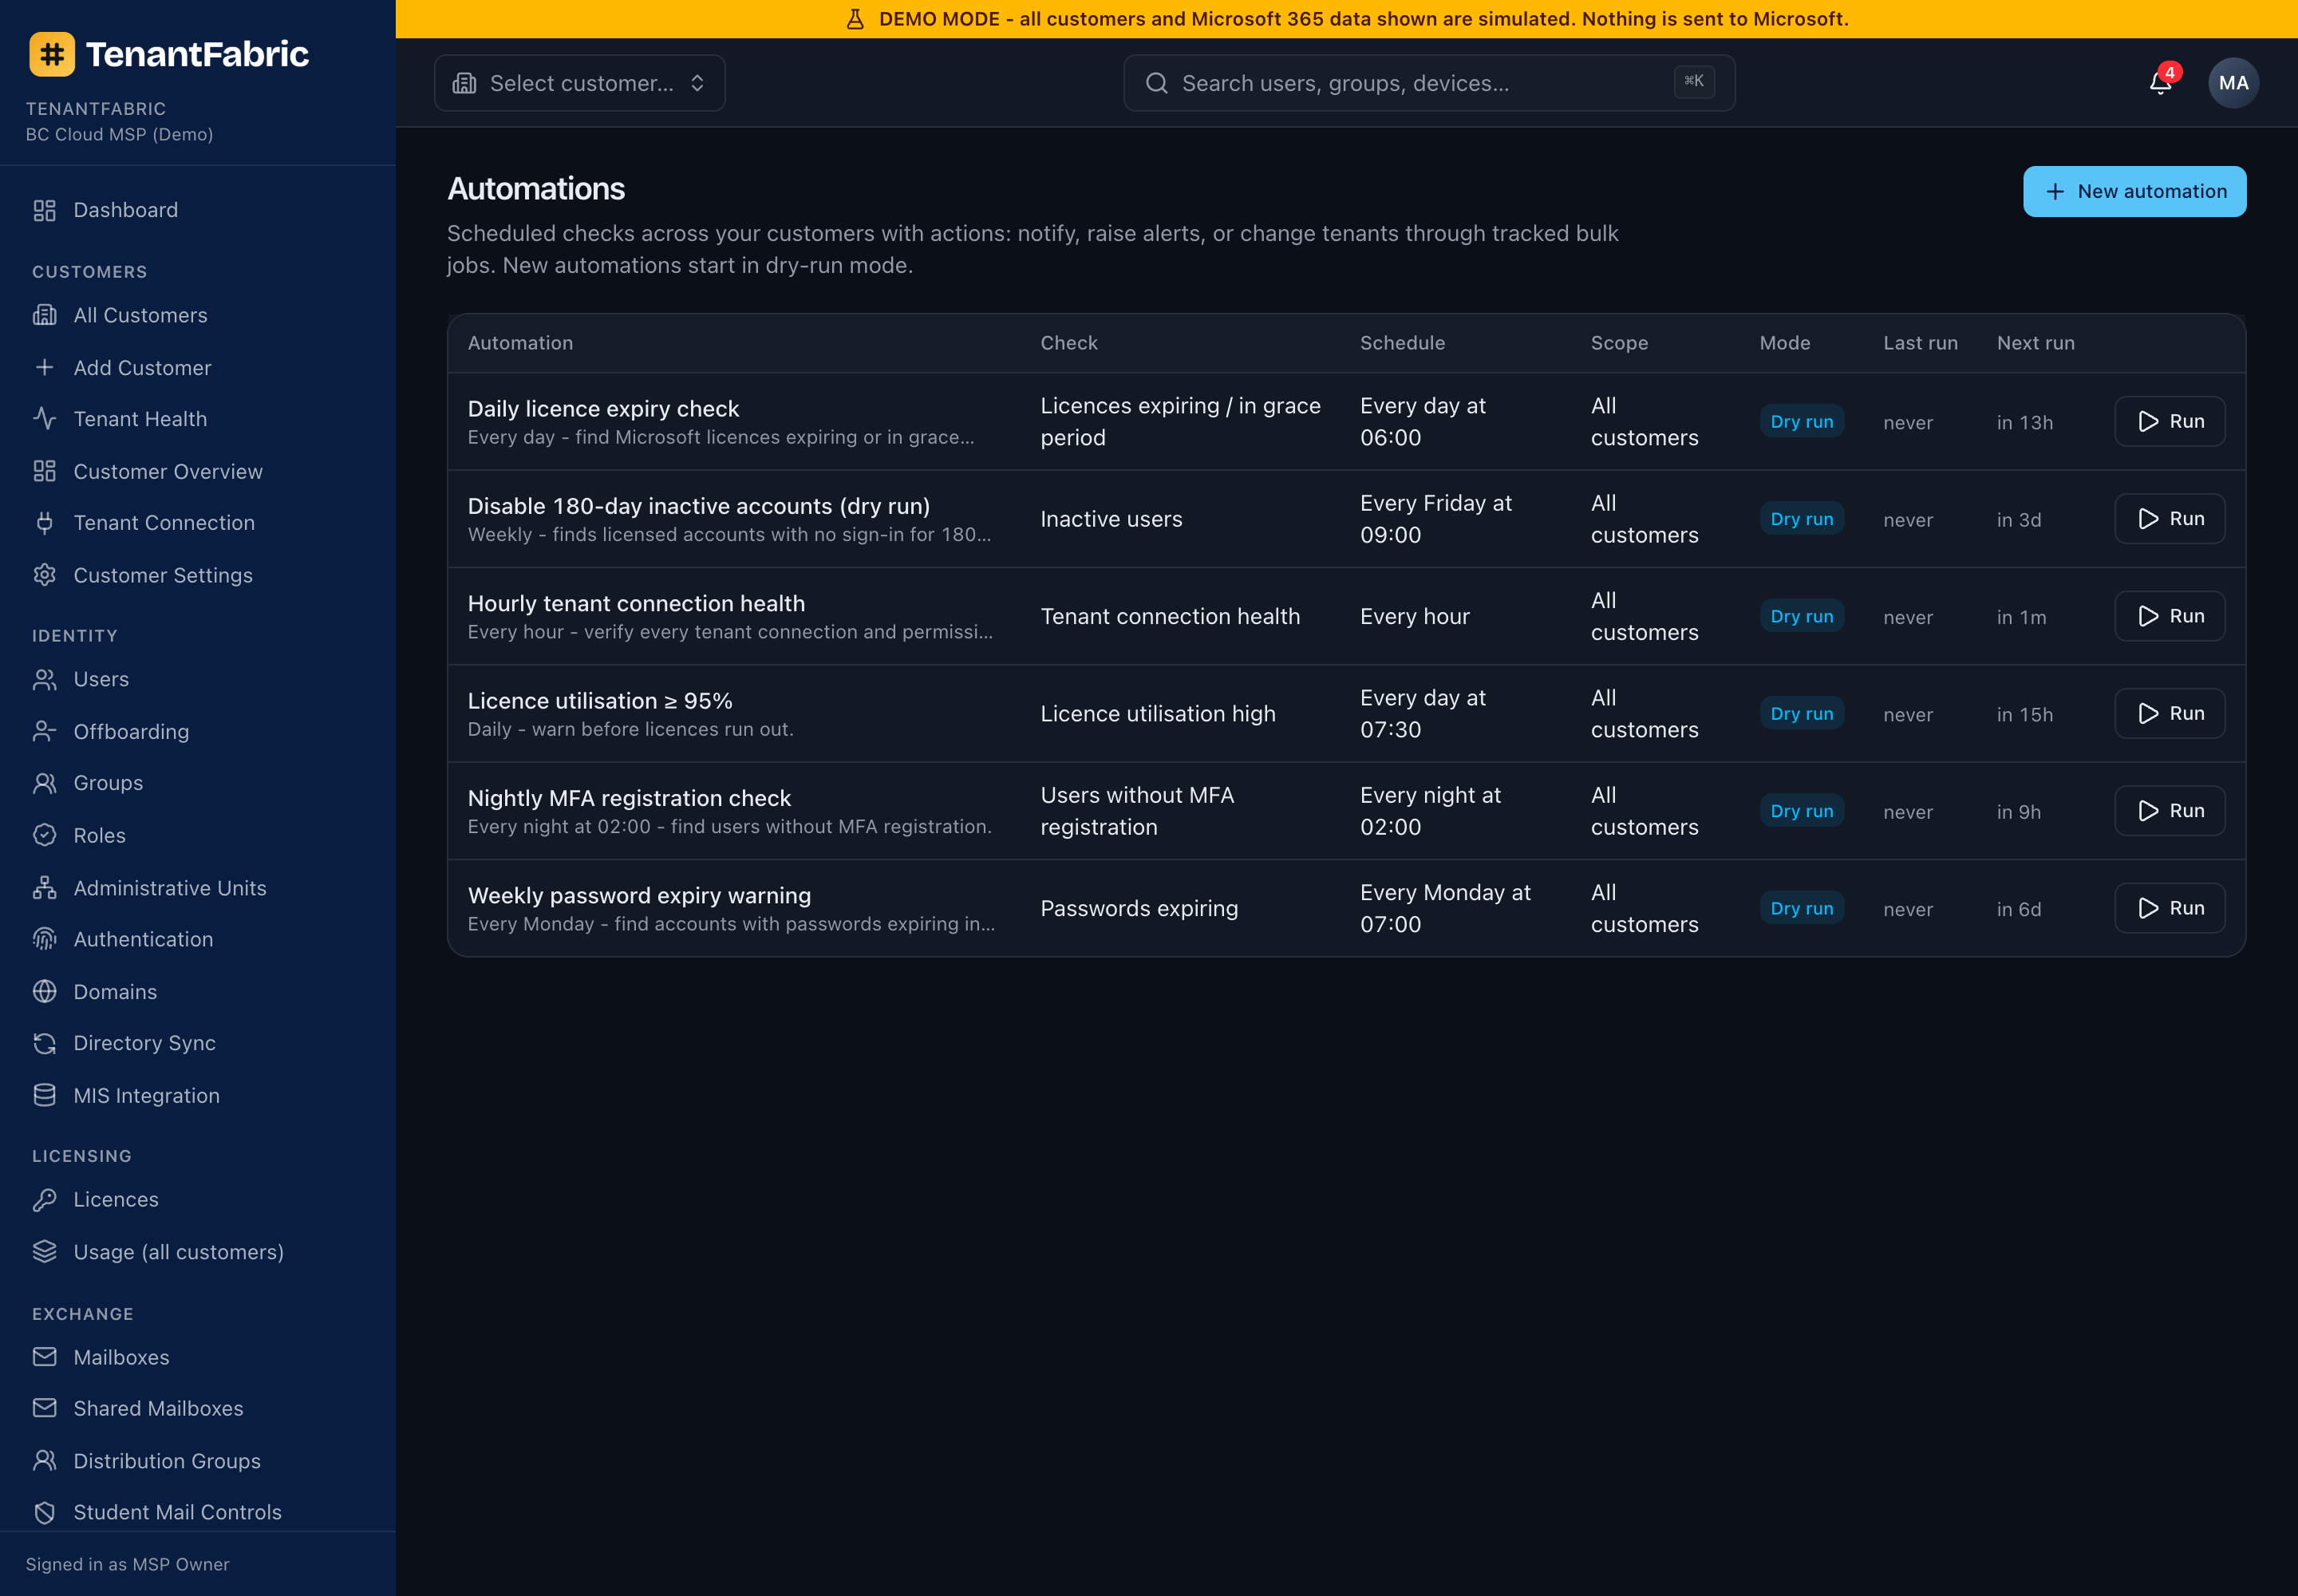
Task: Click the Roles badge icon
Action: tap(44, 835)
